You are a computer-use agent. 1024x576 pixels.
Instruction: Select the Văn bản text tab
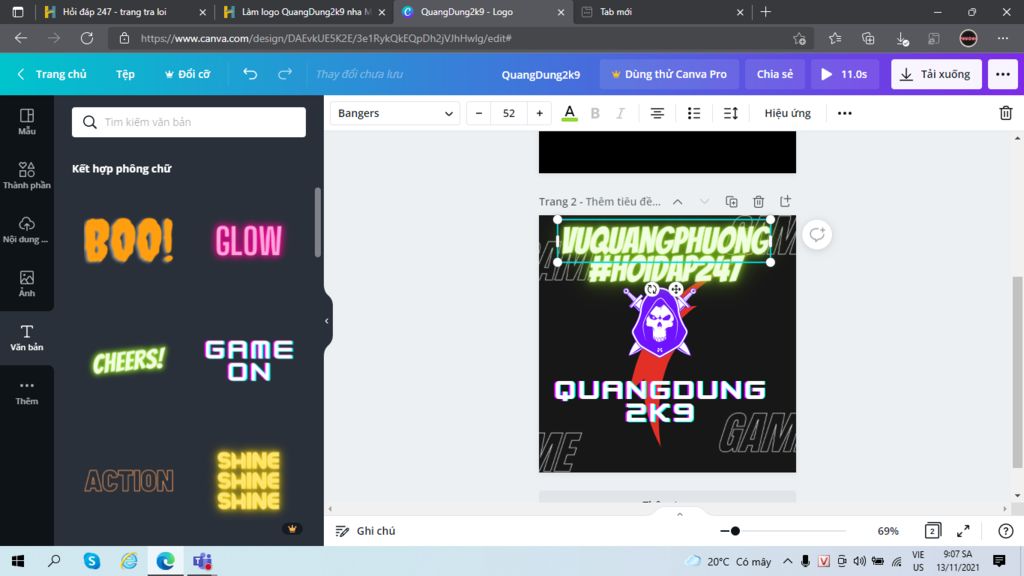[27, 338]
